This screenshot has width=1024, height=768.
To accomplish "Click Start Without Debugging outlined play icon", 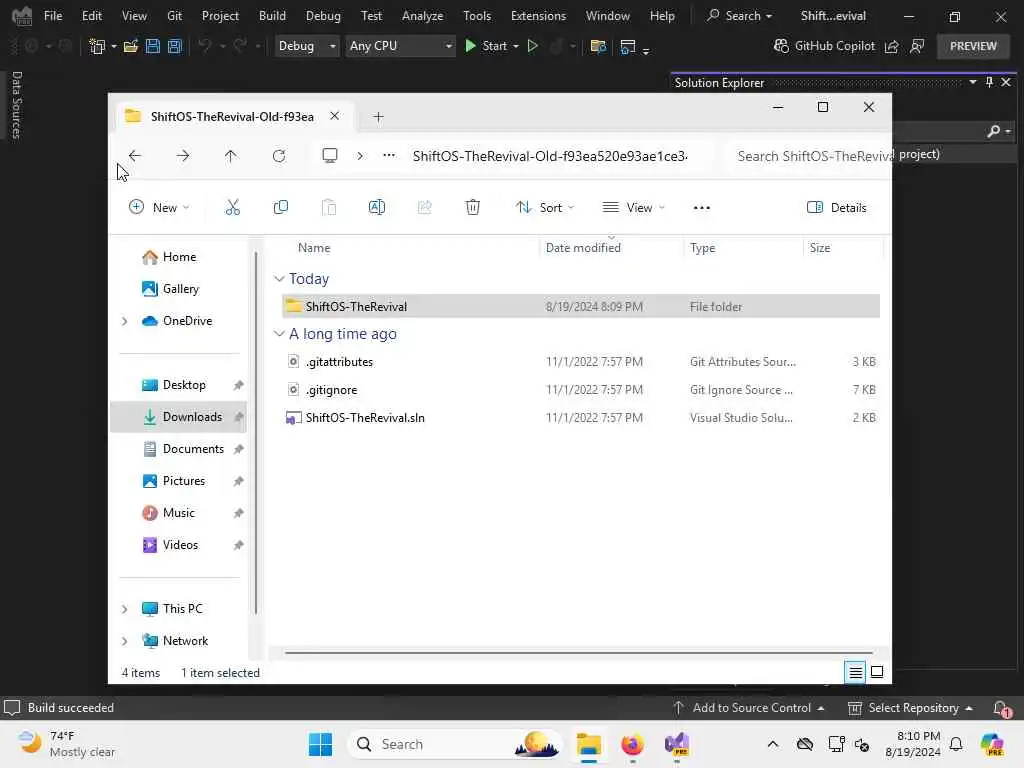I will [x=532, y=46].
